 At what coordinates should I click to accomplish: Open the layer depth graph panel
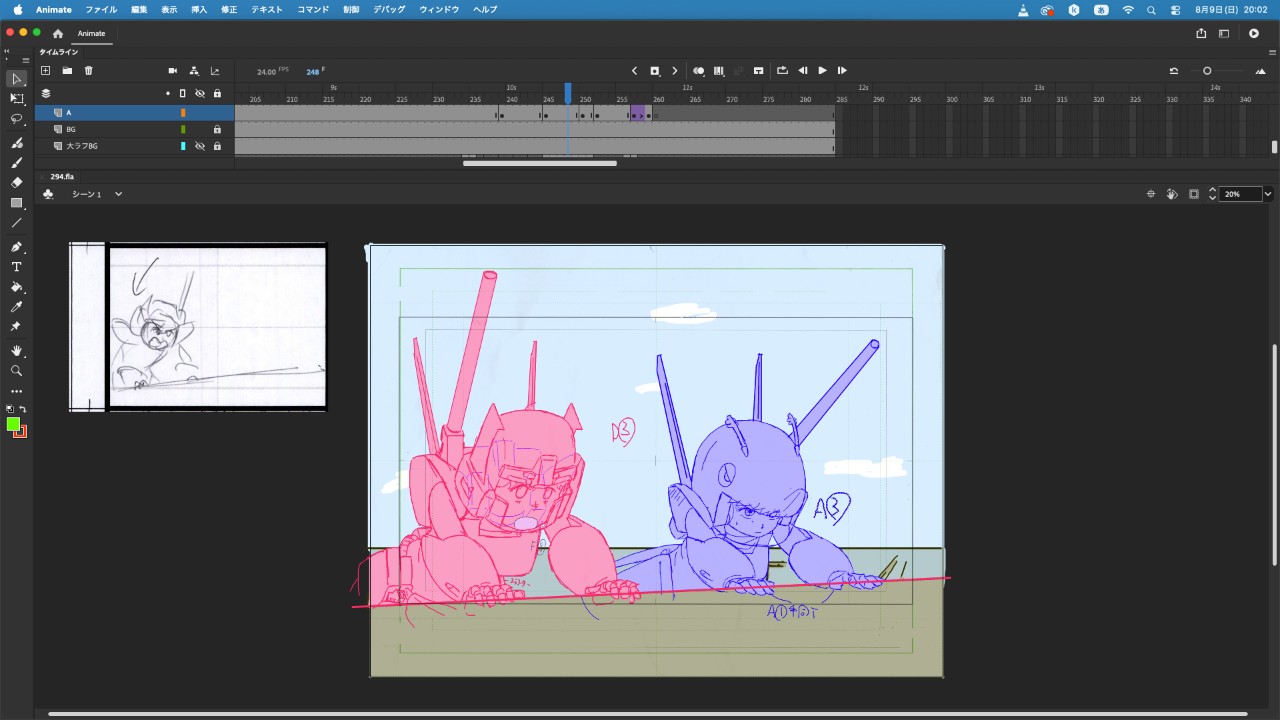point(215,71)
